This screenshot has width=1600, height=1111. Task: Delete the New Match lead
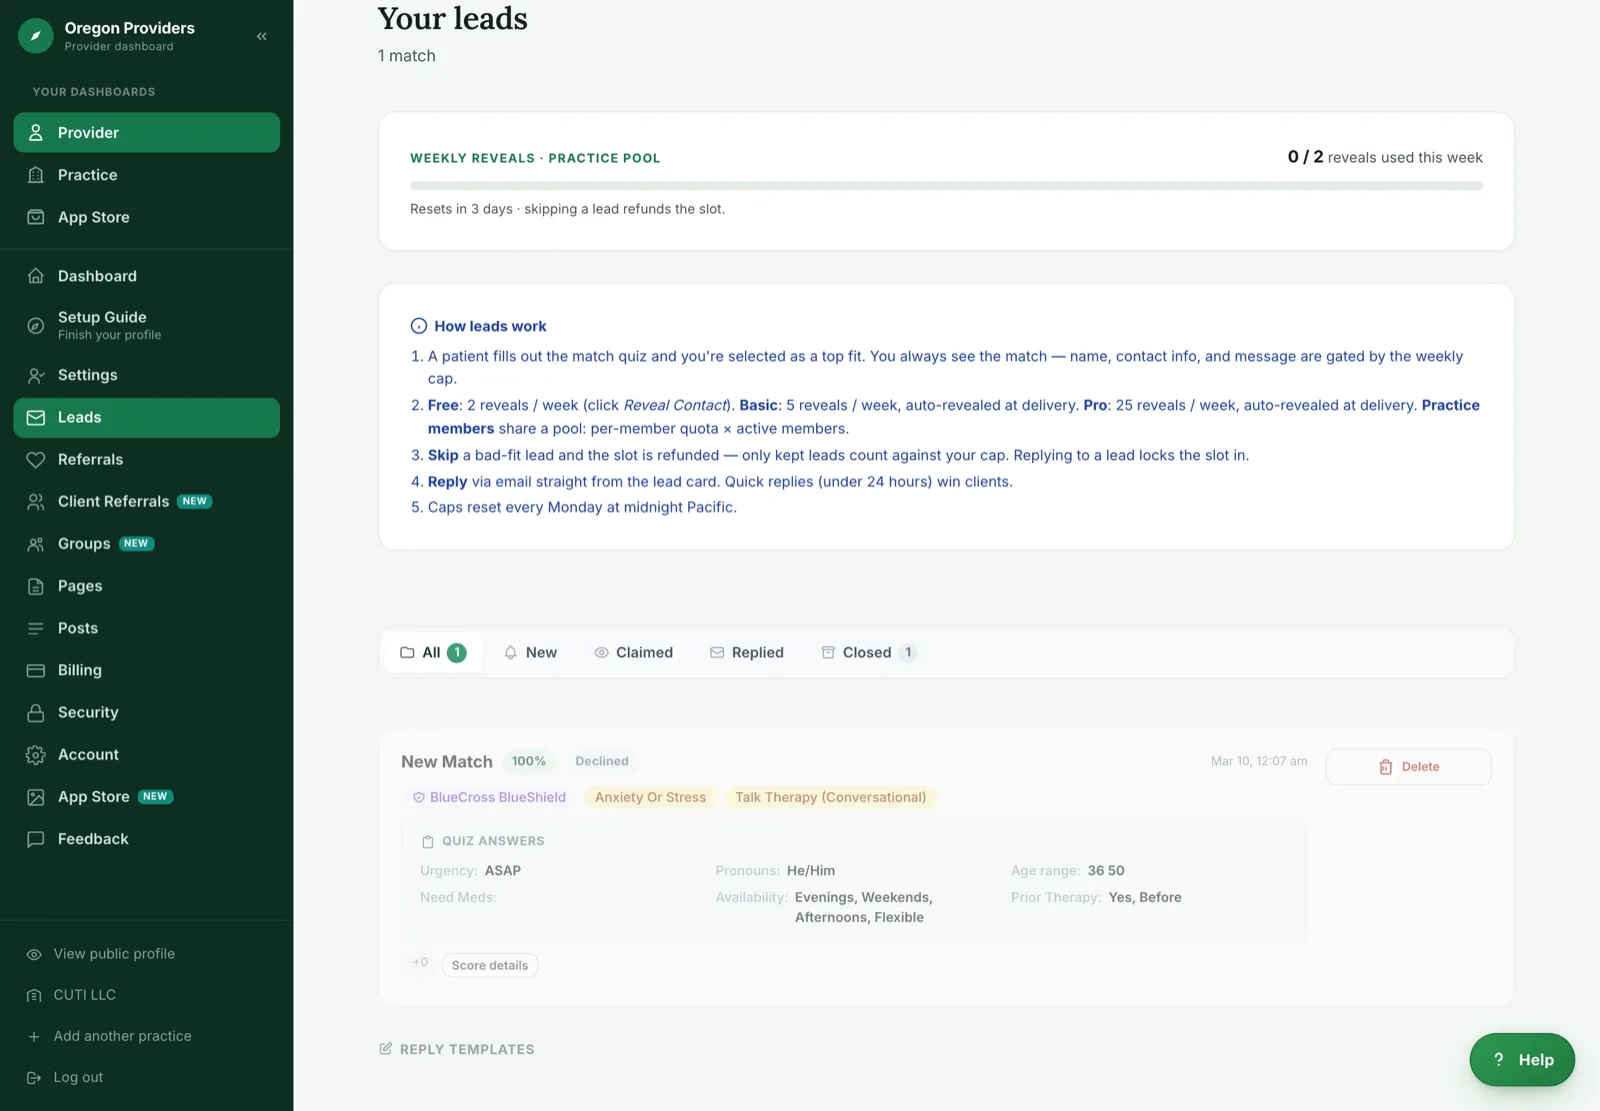(1408, 767)
